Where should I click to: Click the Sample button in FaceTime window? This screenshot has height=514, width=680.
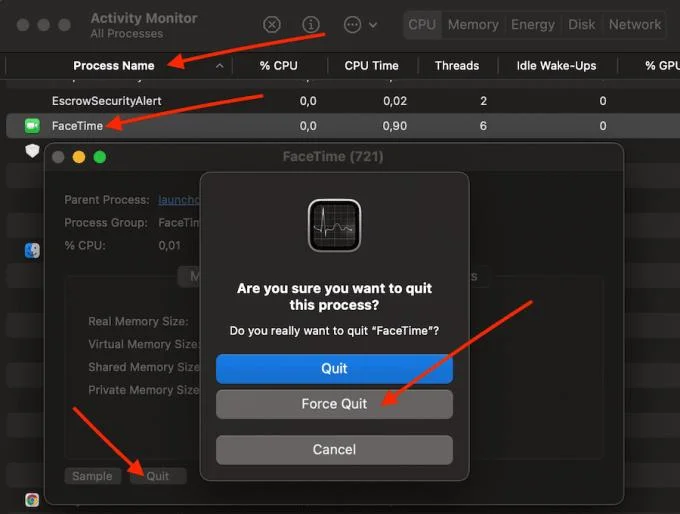point(92,476)
